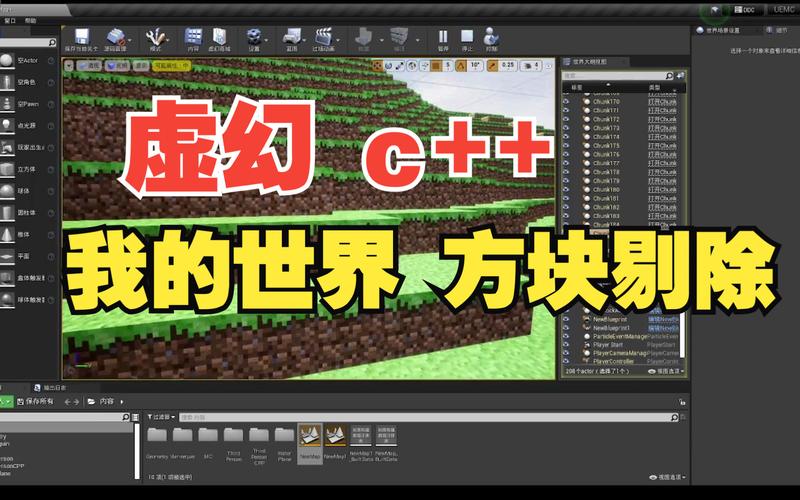Stop the play session
Image resolution: width=800 pixels, height=500 pixels.
[x=467, y=37]
